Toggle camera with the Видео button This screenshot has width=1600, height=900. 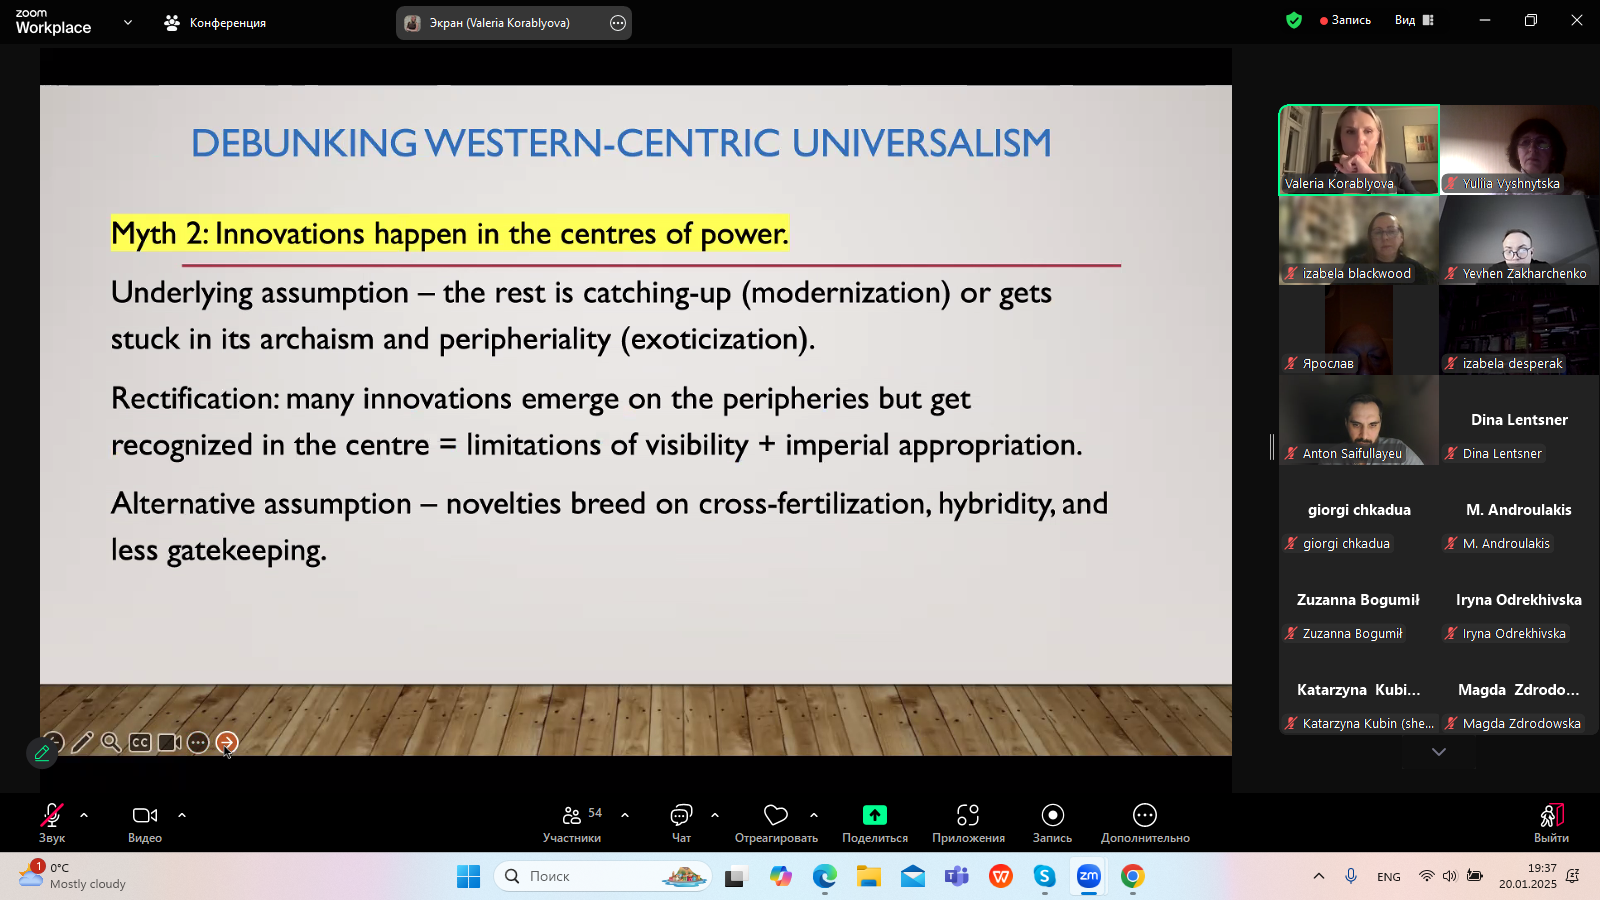[145, 822]
